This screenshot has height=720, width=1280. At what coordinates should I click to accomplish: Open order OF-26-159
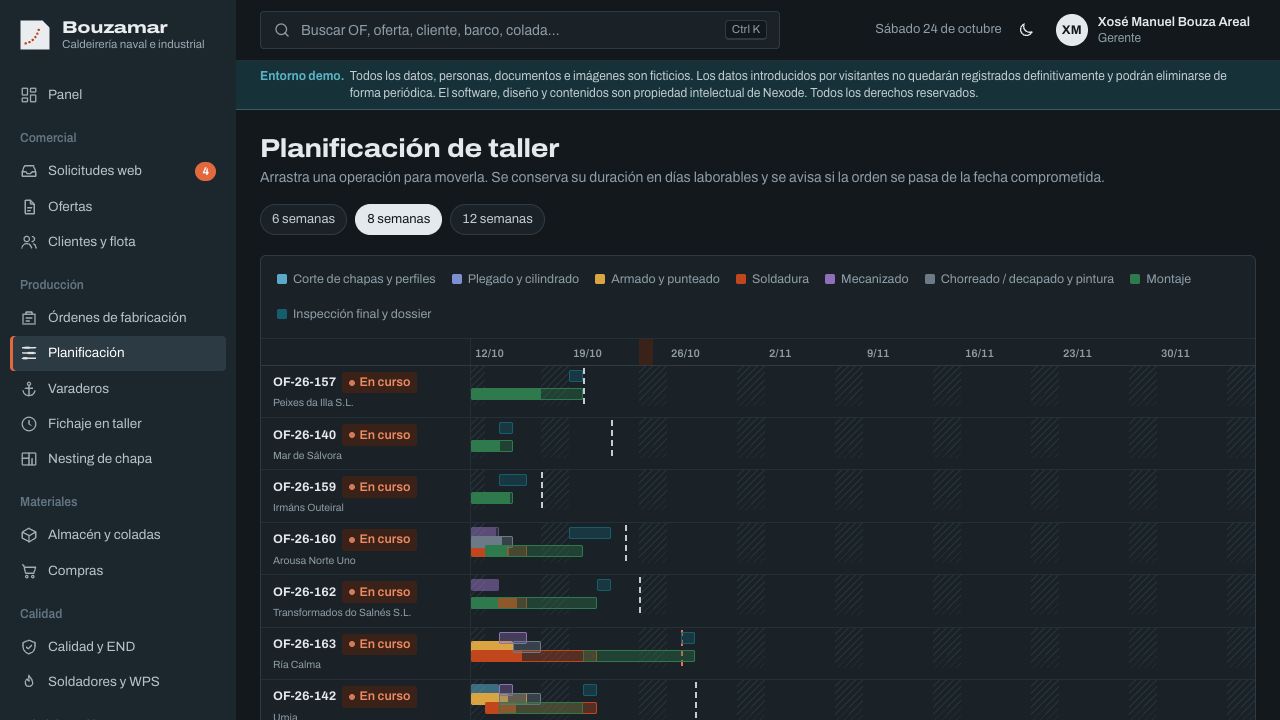click(304, 487)
